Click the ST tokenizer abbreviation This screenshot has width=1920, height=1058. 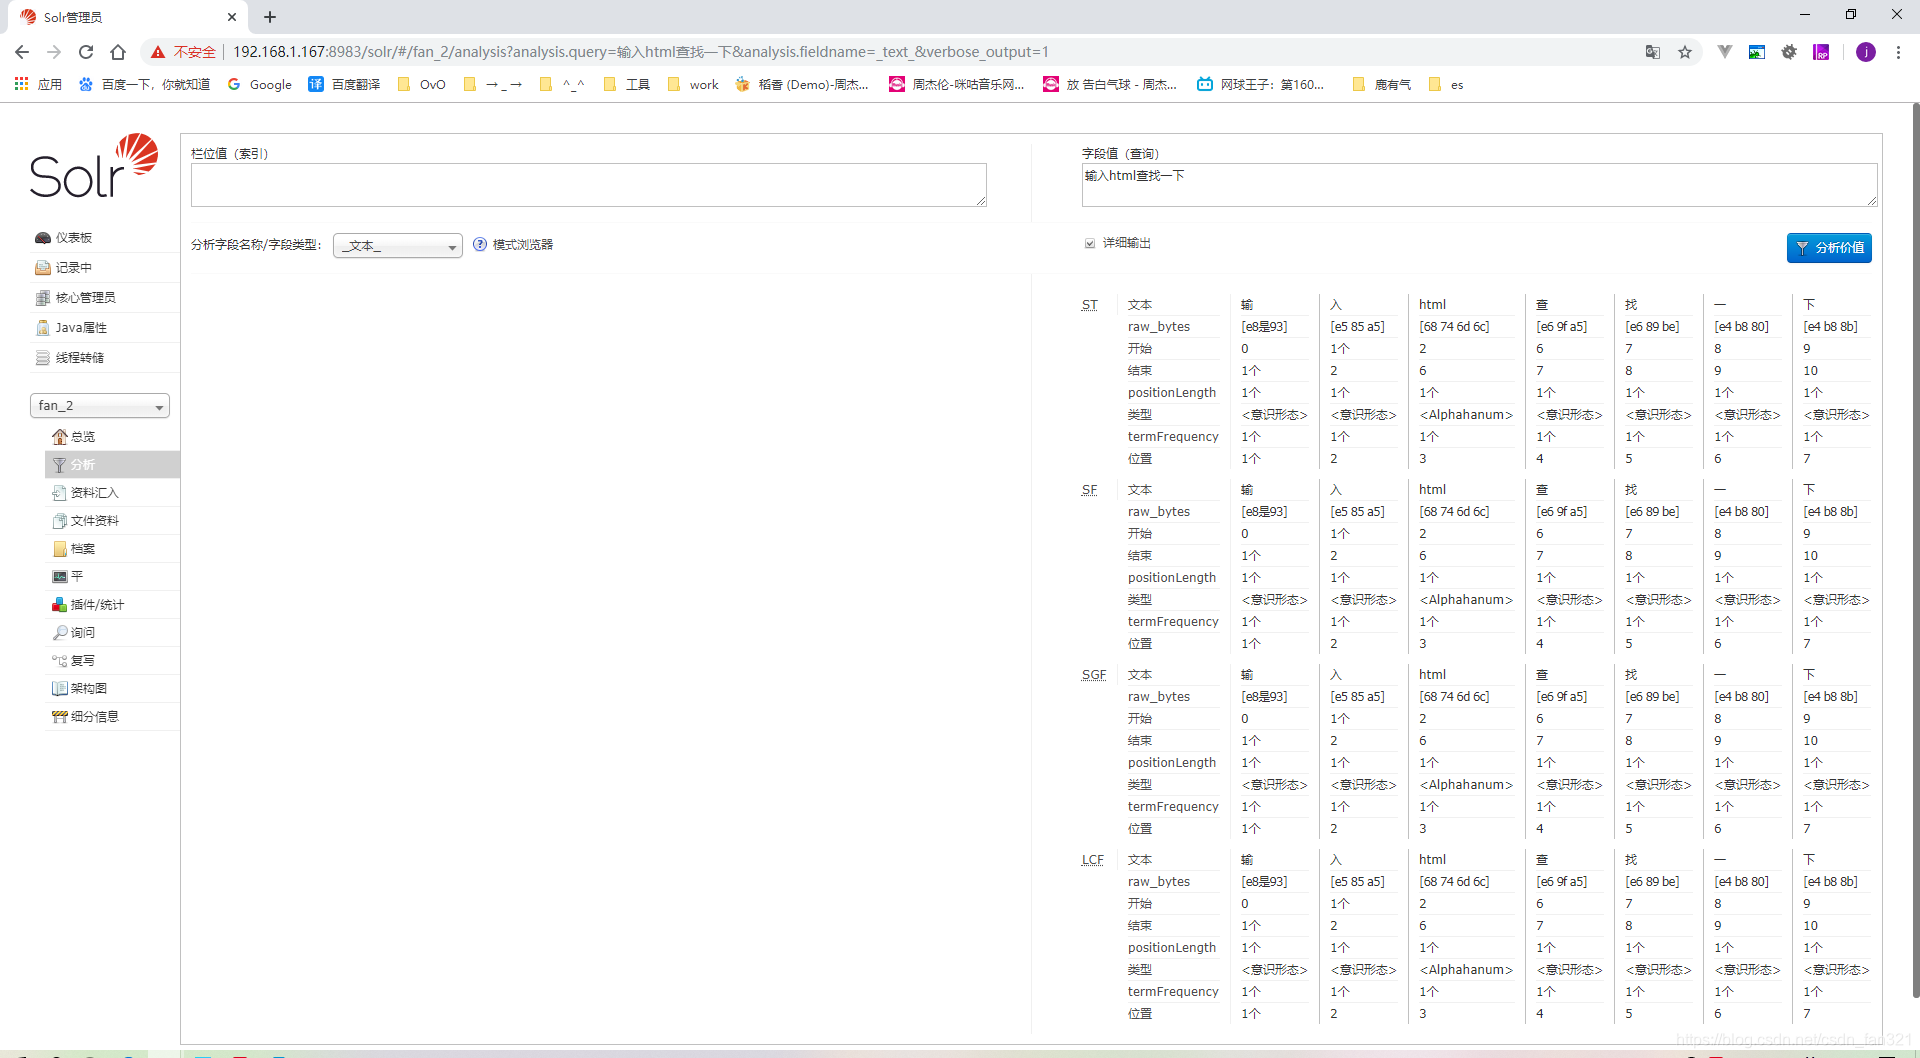point(1090,305)
